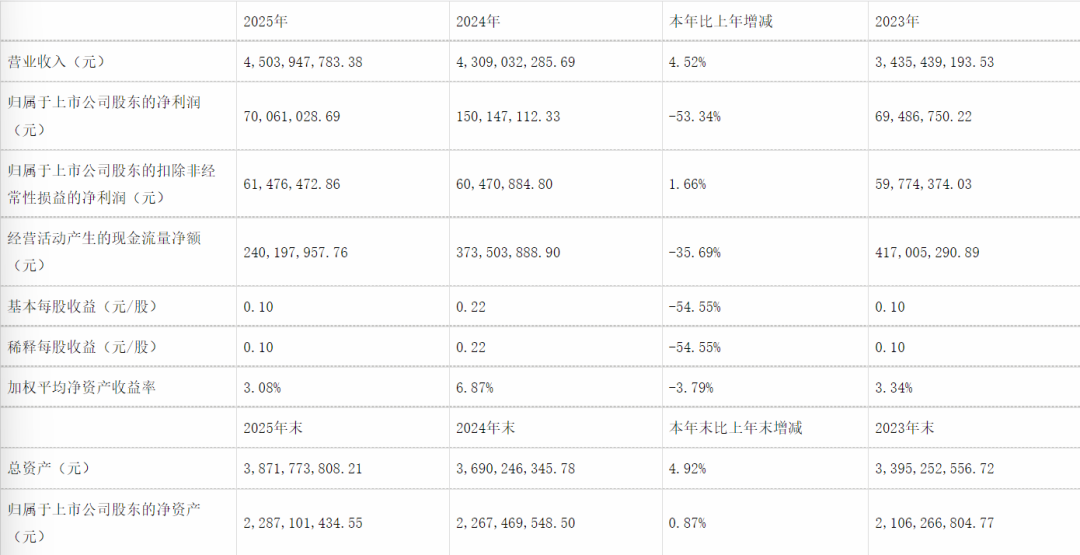Click the 2025 revenue value 4,503,947,783.38

pyautogui.click(x=303, y=62)
